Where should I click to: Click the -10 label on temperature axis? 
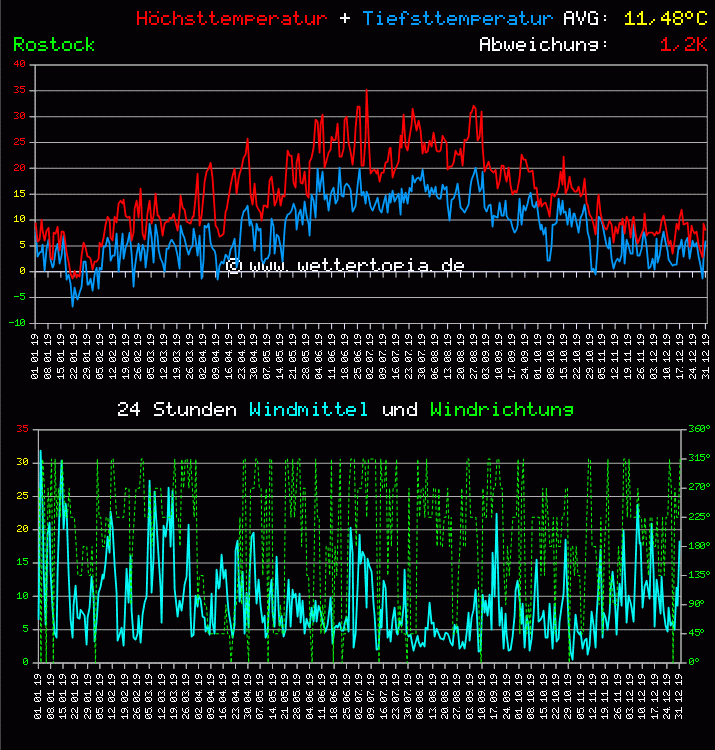point(17,323)
